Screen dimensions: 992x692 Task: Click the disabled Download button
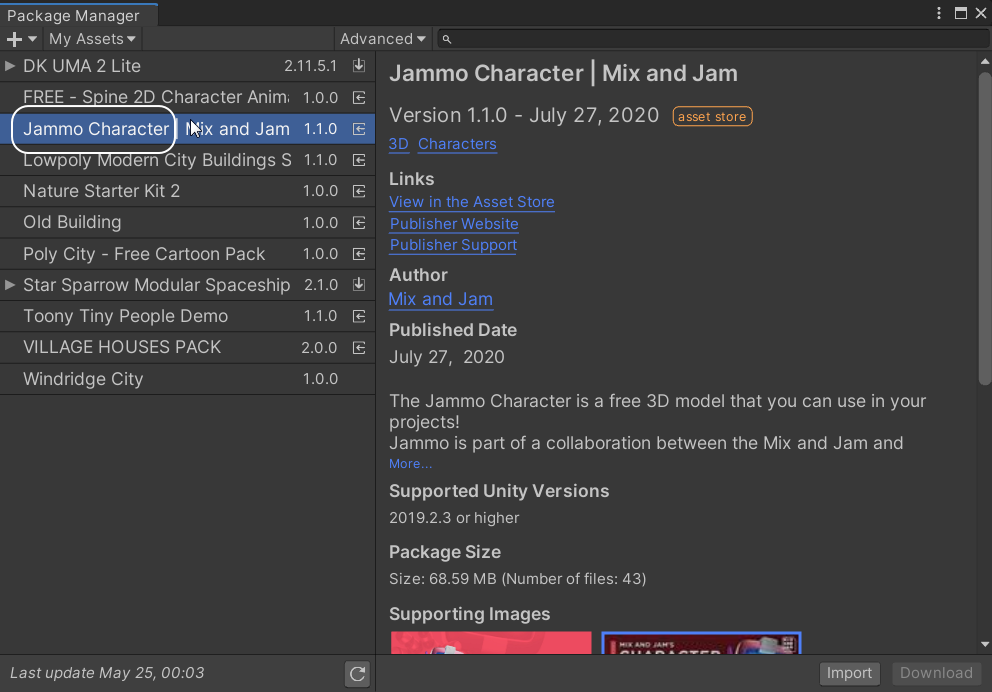coord(936,673)
